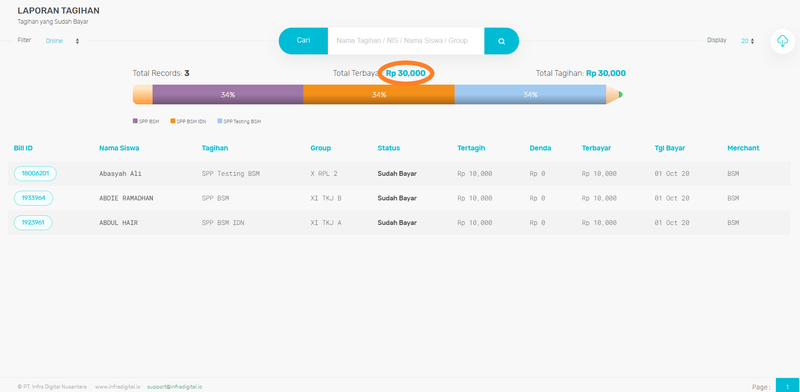Select student name Abasyah Ali

coord(120,174)
